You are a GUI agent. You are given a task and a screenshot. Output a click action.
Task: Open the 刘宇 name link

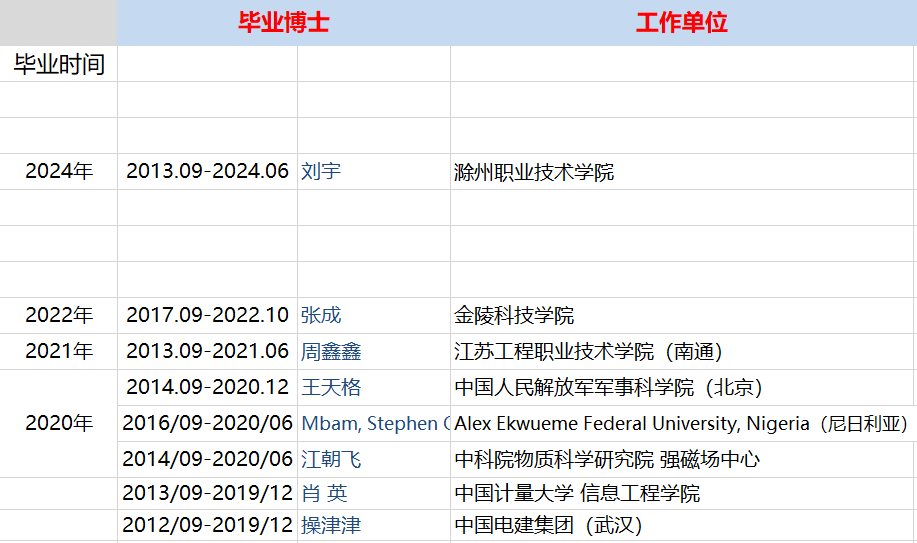pyautogui.click(x=321, y=172)
